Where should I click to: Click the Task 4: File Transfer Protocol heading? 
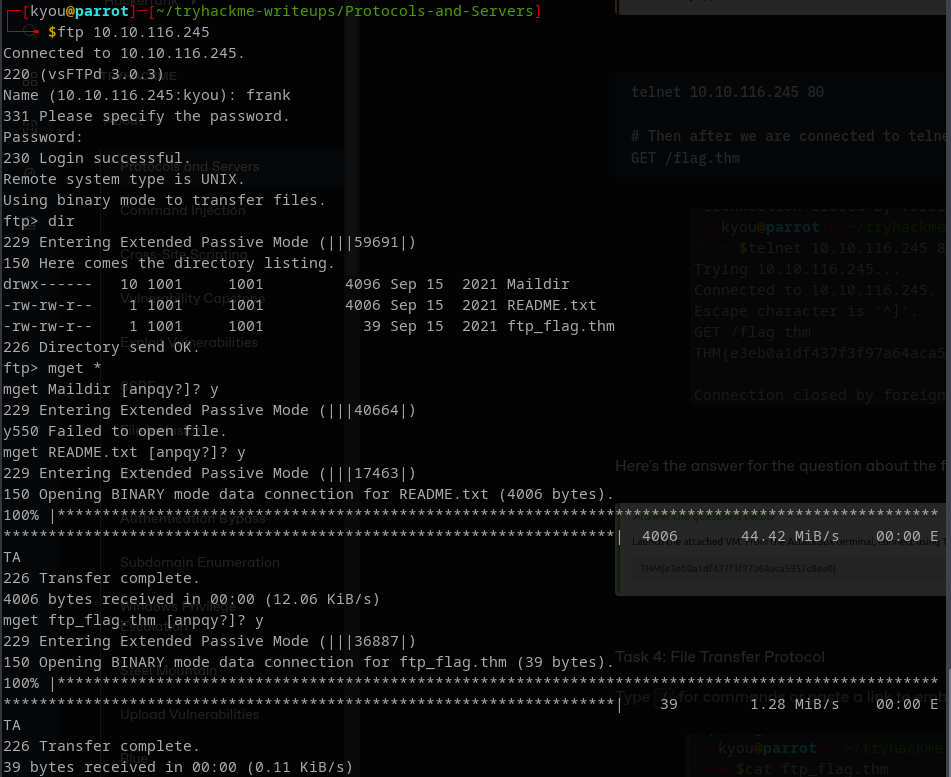[x=720, y=657]
